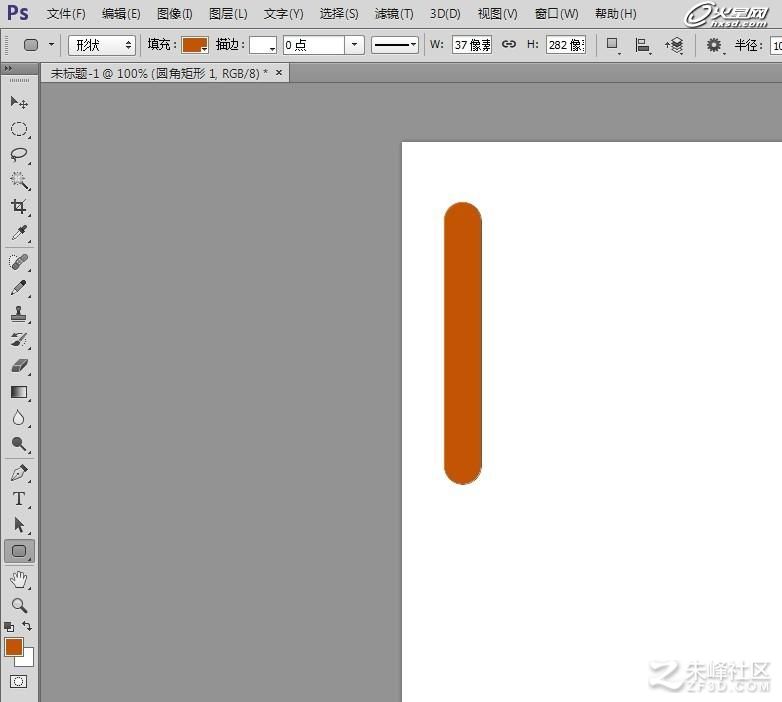Open the fill color swatch picker
The image size is (782, 702).
point(195,45)
